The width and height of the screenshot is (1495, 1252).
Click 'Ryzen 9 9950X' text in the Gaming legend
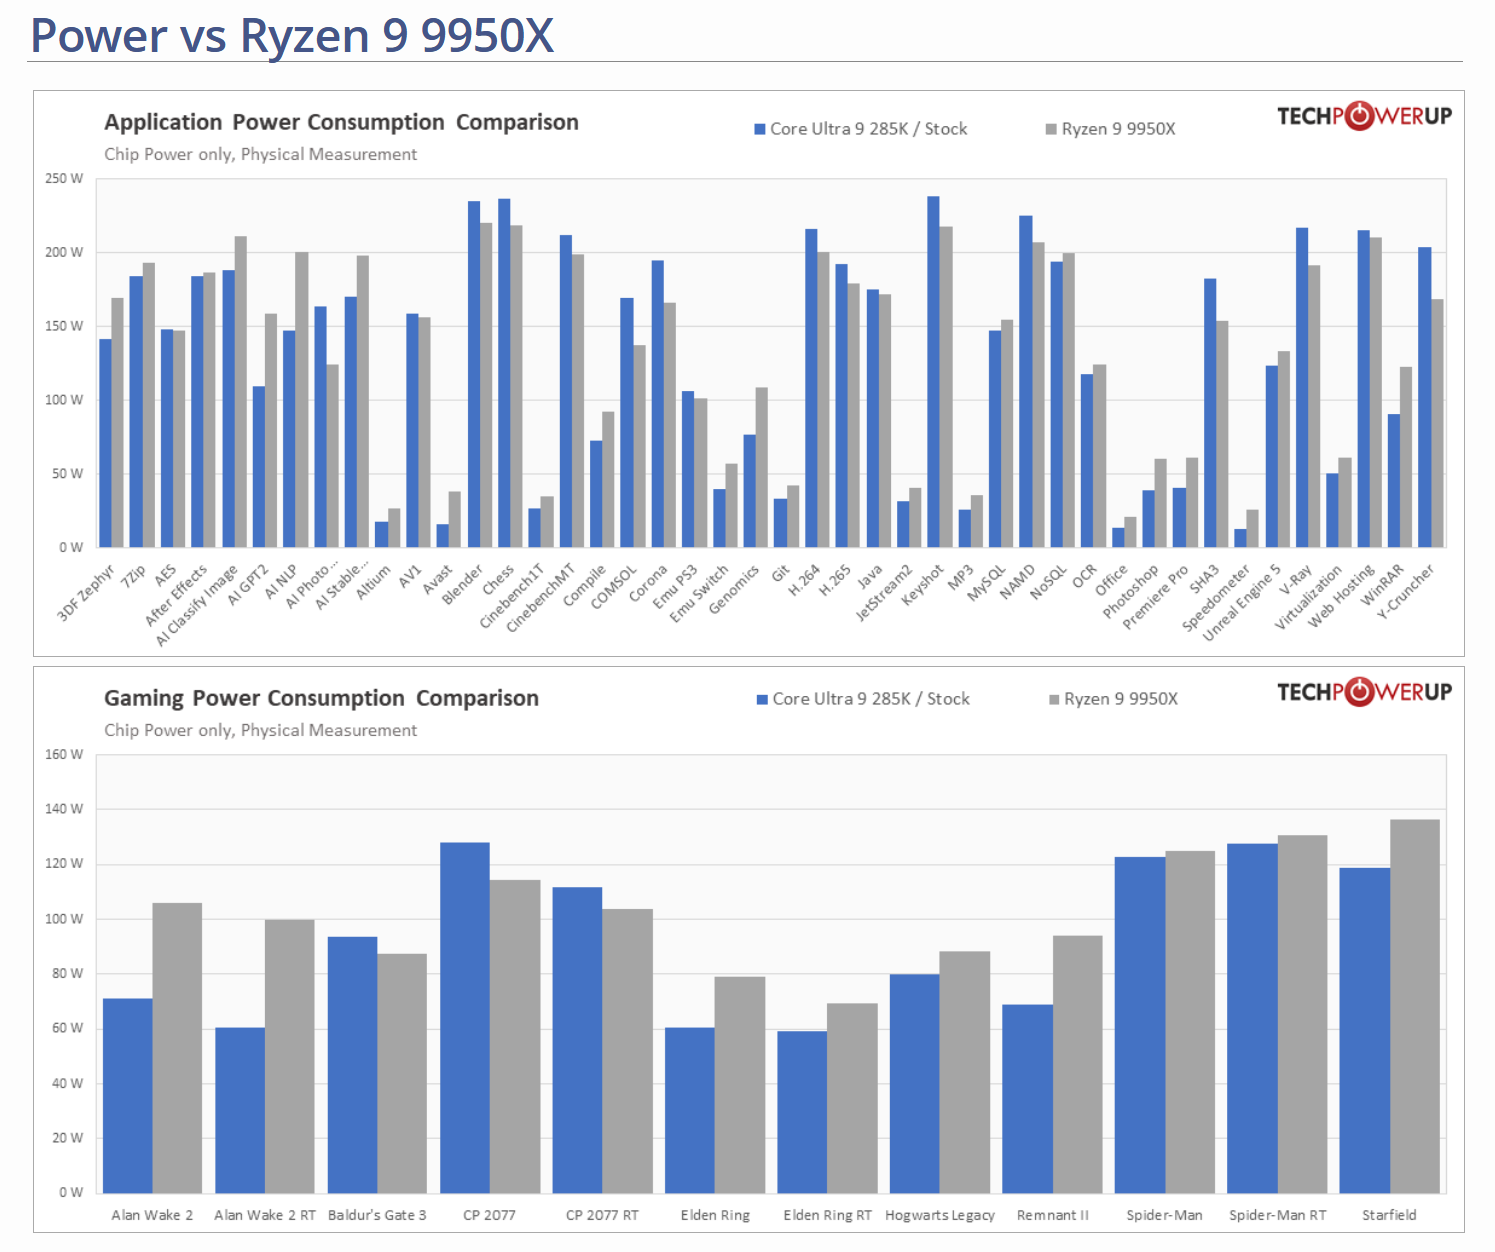click(1121, 699)
